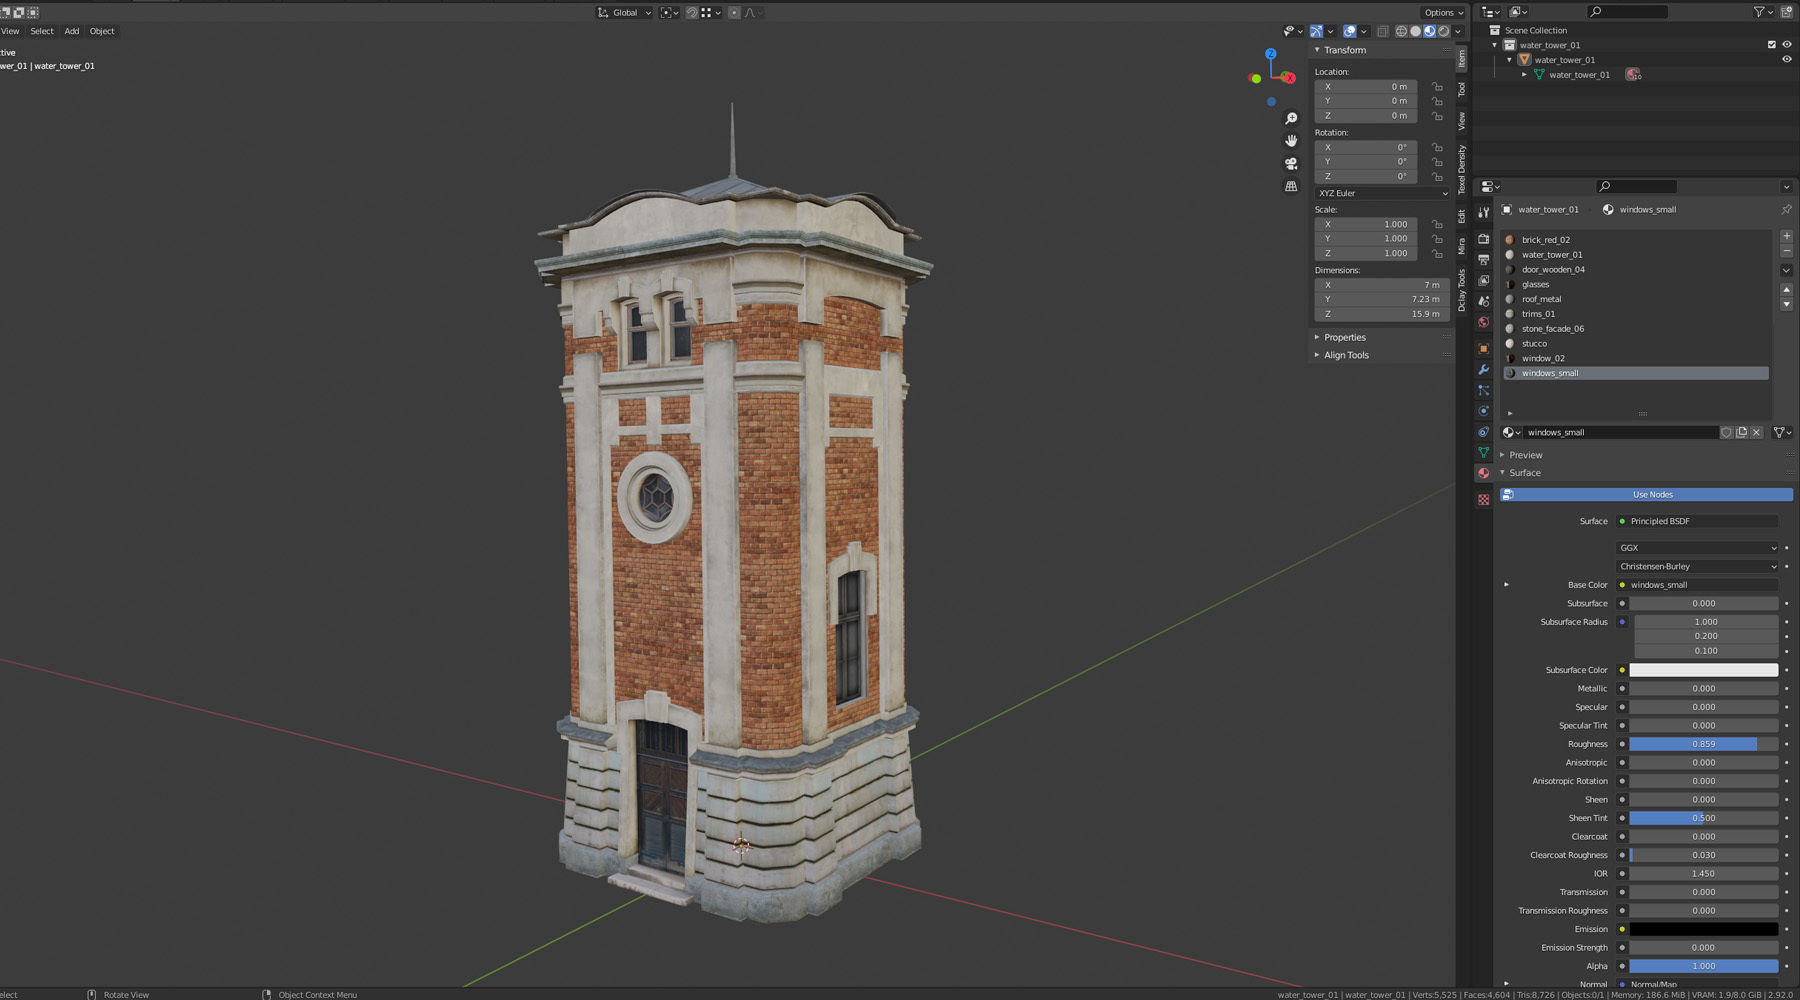Open the Physics properties tab icon

pos(1483,411)
